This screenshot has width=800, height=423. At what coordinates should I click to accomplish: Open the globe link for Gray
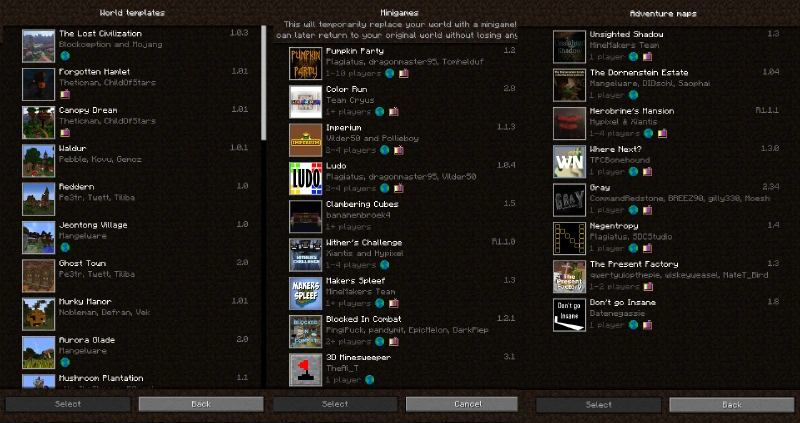tap(633, 210)
